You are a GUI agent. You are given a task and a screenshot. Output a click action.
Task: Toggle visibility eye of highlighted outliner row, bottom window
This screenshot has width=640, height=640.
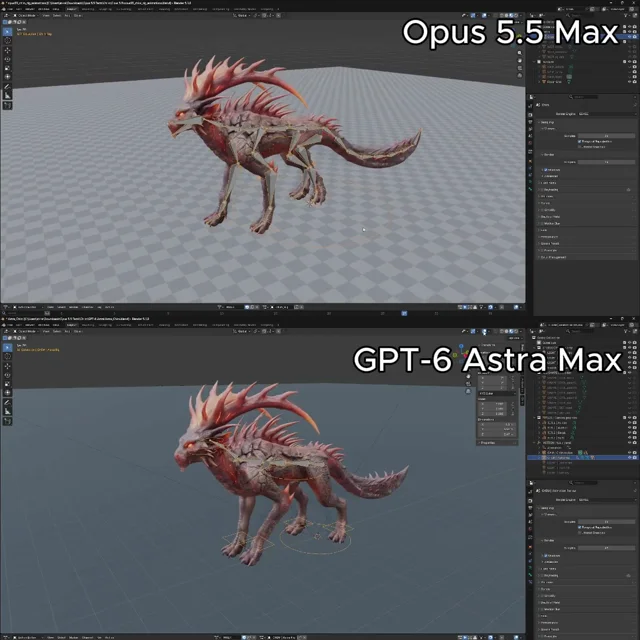pyautogui.click(x=629, y=458)
